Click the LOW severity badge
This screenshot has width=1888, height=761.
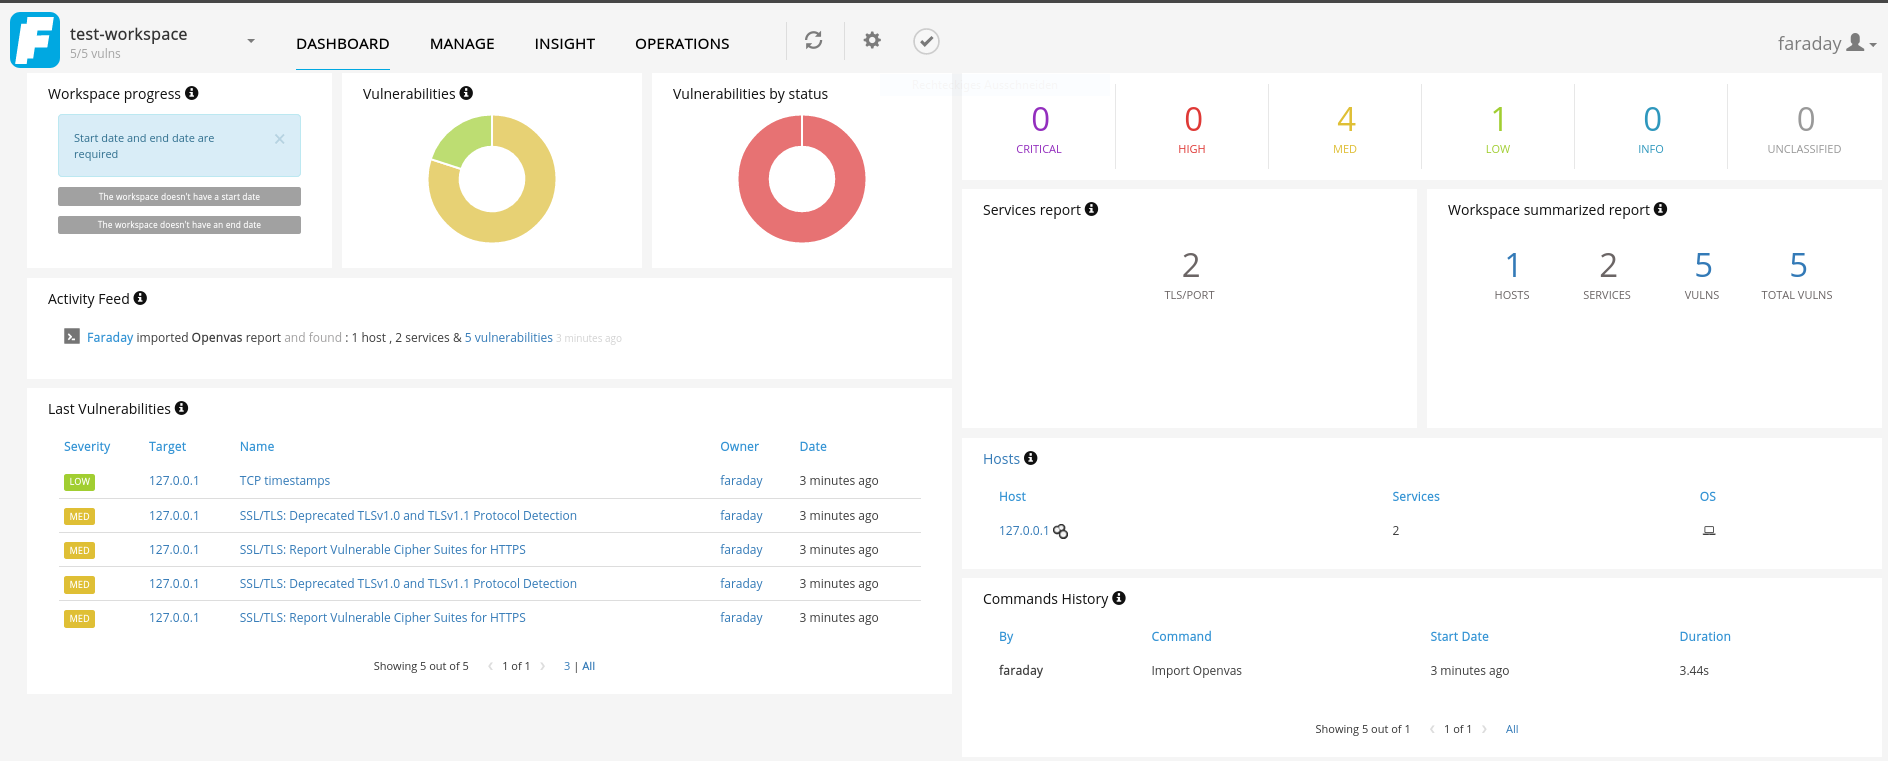coord(80,482)
